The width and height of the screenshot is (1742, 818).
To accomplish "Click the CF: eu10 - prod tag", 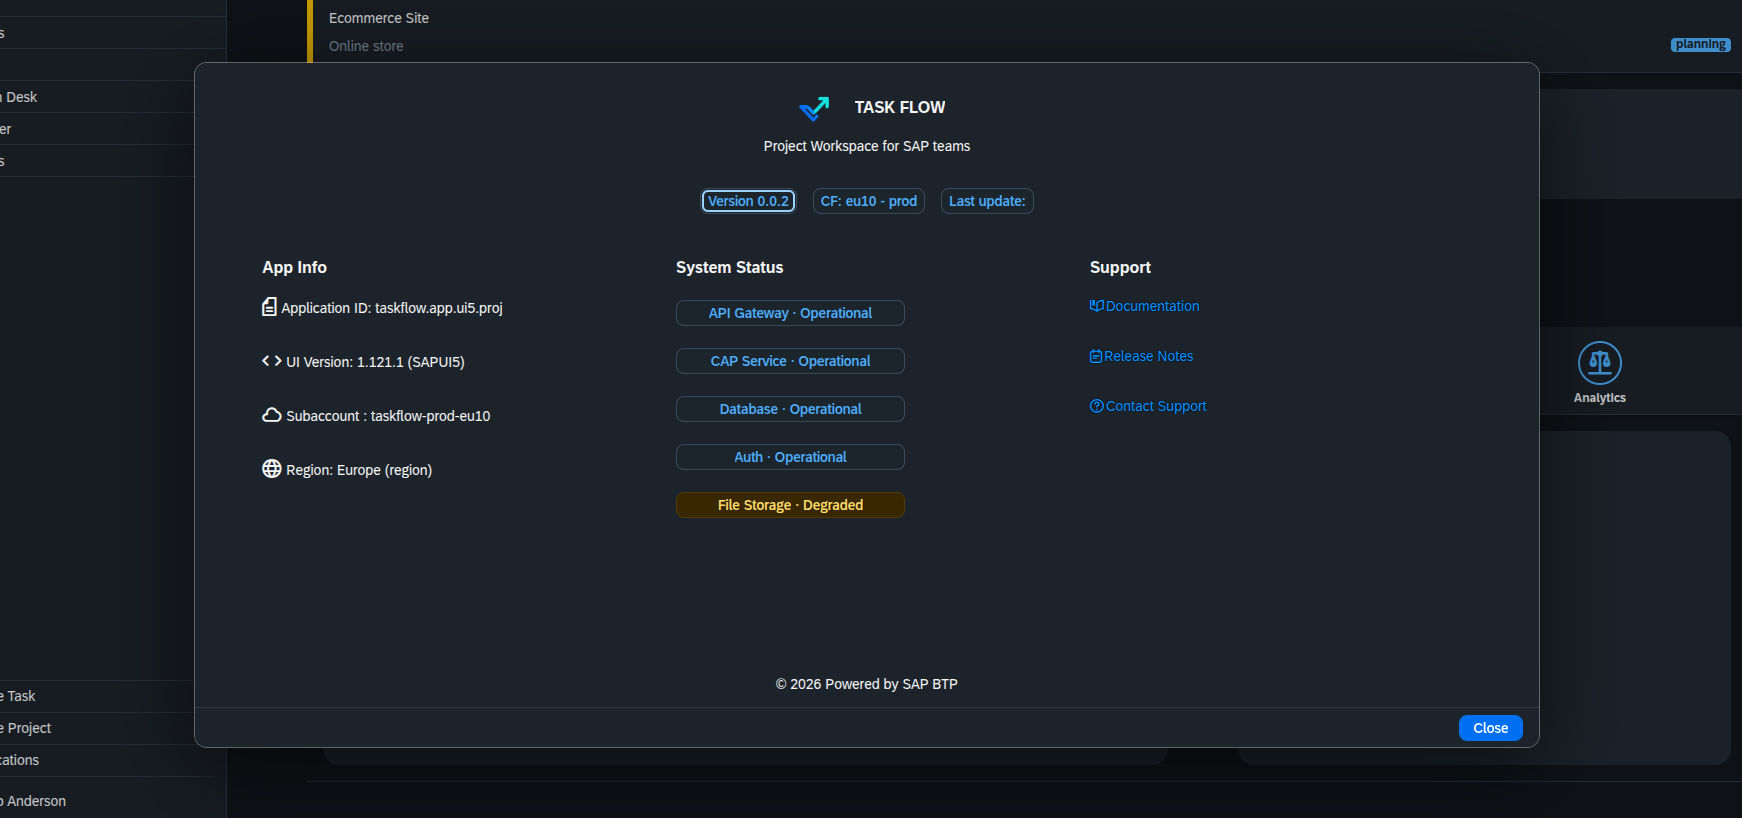I will [868, 201].
